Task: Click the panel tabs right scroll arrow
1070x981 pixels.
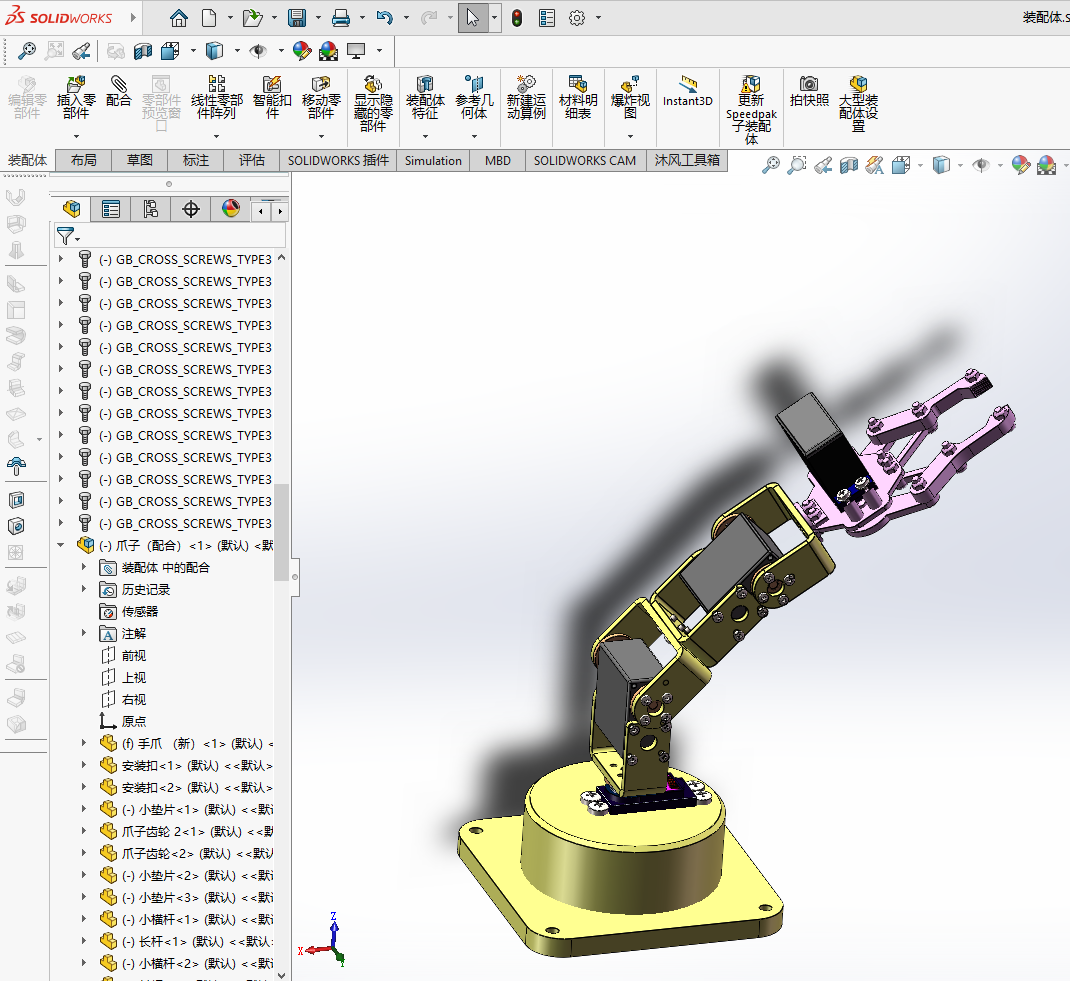Action: (280, 211)
